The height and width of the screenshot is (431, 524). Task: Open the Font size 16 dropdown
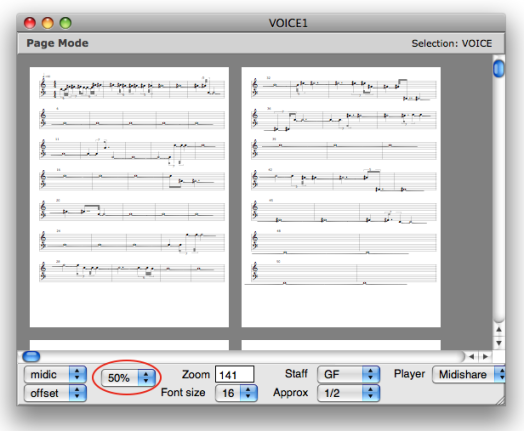pyautogui.click(x=236, y=393)
